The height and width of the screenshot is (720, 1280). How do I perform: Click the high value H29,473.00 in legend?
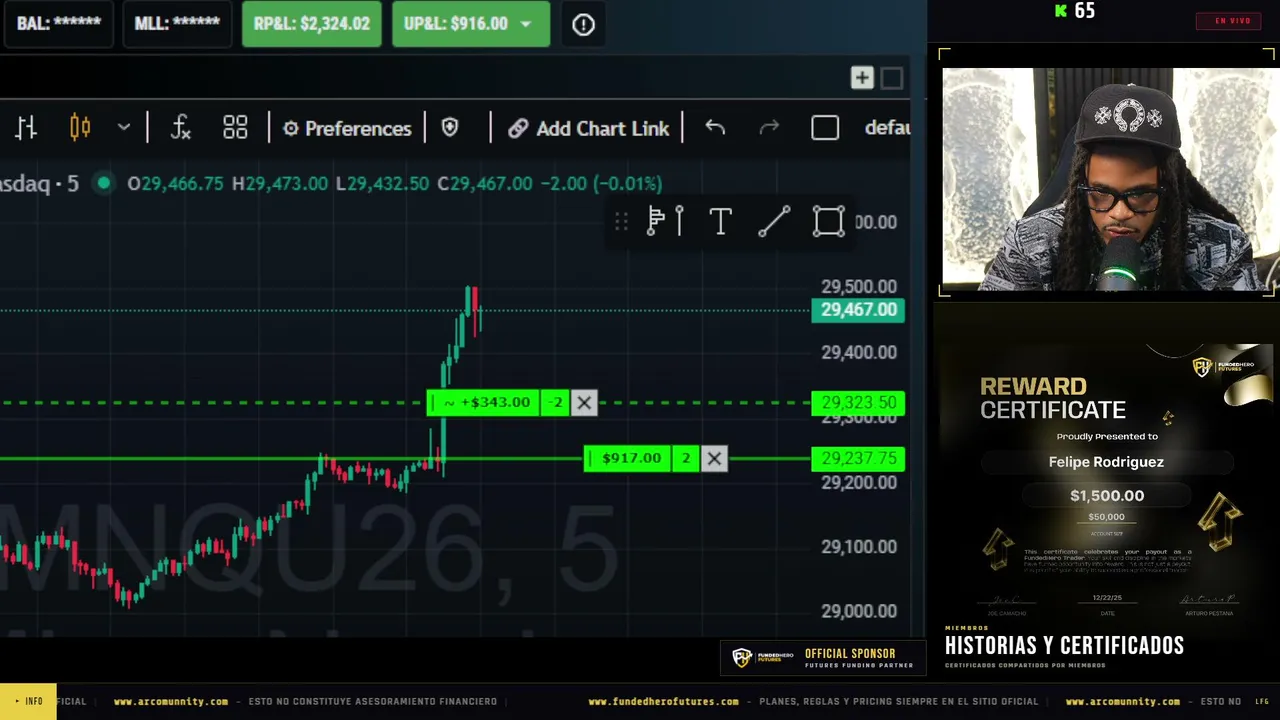279,184
